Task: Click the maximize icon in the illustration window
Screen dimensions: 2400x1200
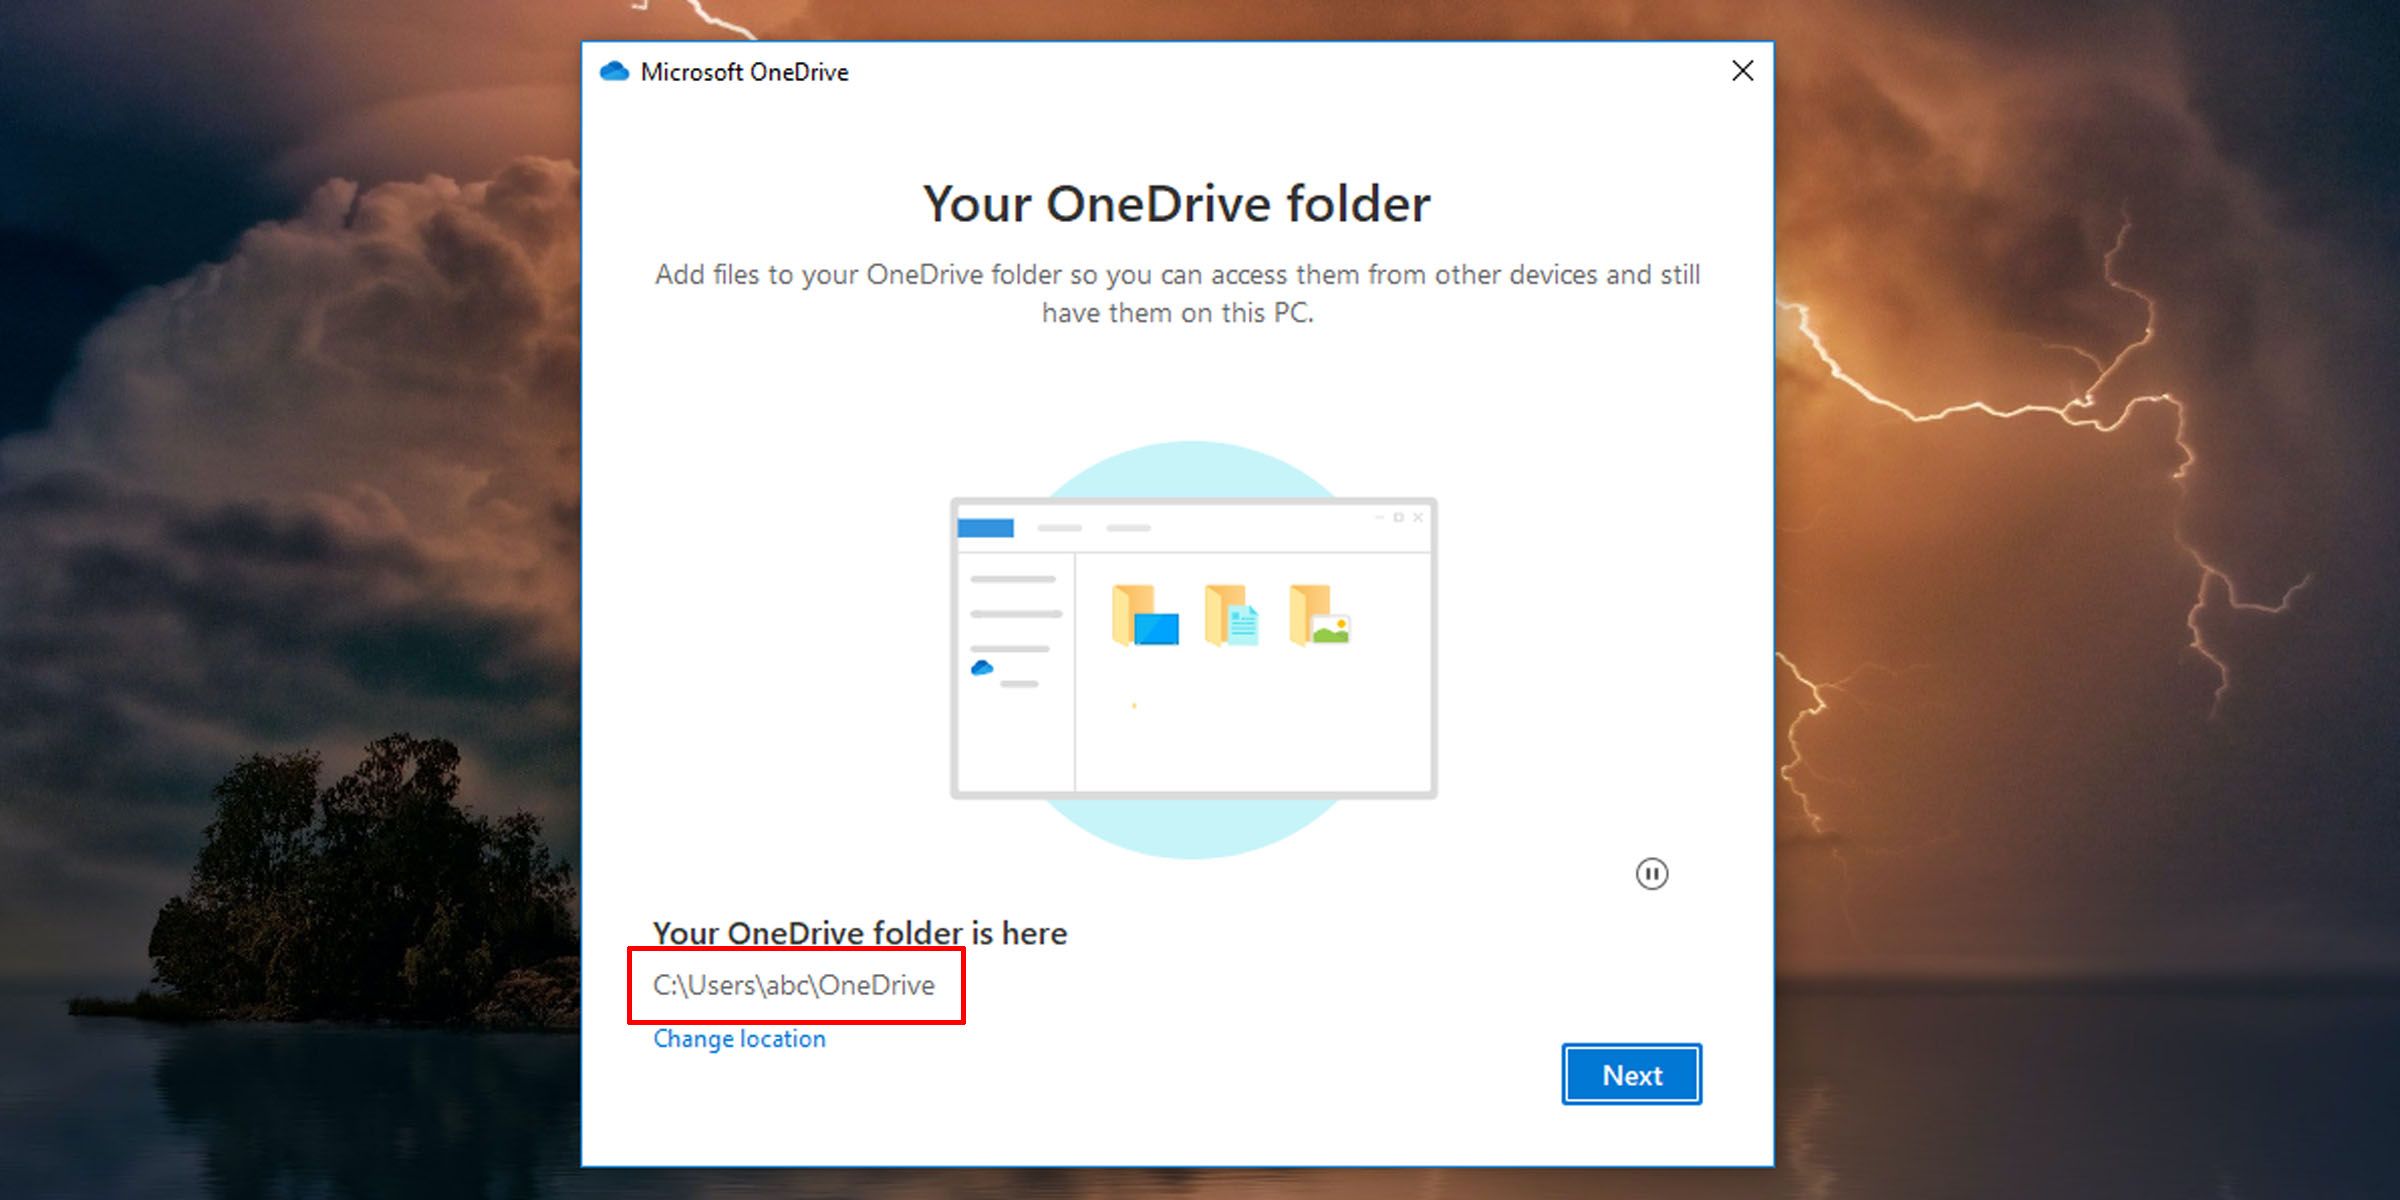Action: (1399, 517)
